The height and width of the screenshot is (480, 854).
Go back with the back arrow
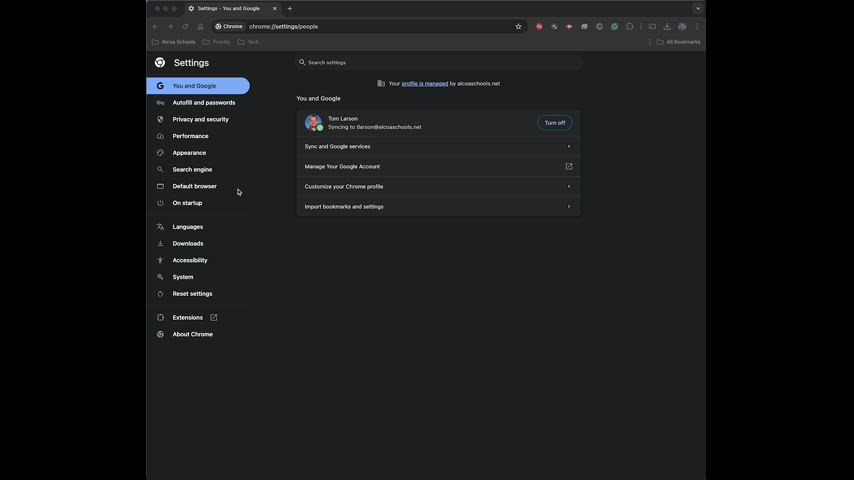pos(156,26)
